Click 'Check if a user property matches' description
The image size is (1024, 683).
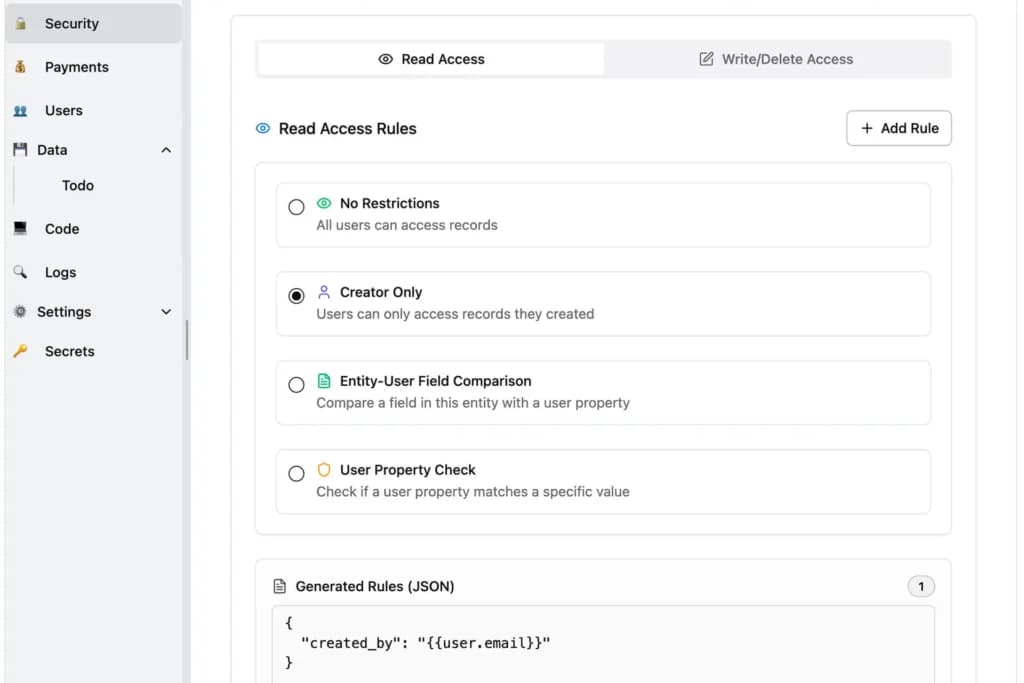pos(473,491)
